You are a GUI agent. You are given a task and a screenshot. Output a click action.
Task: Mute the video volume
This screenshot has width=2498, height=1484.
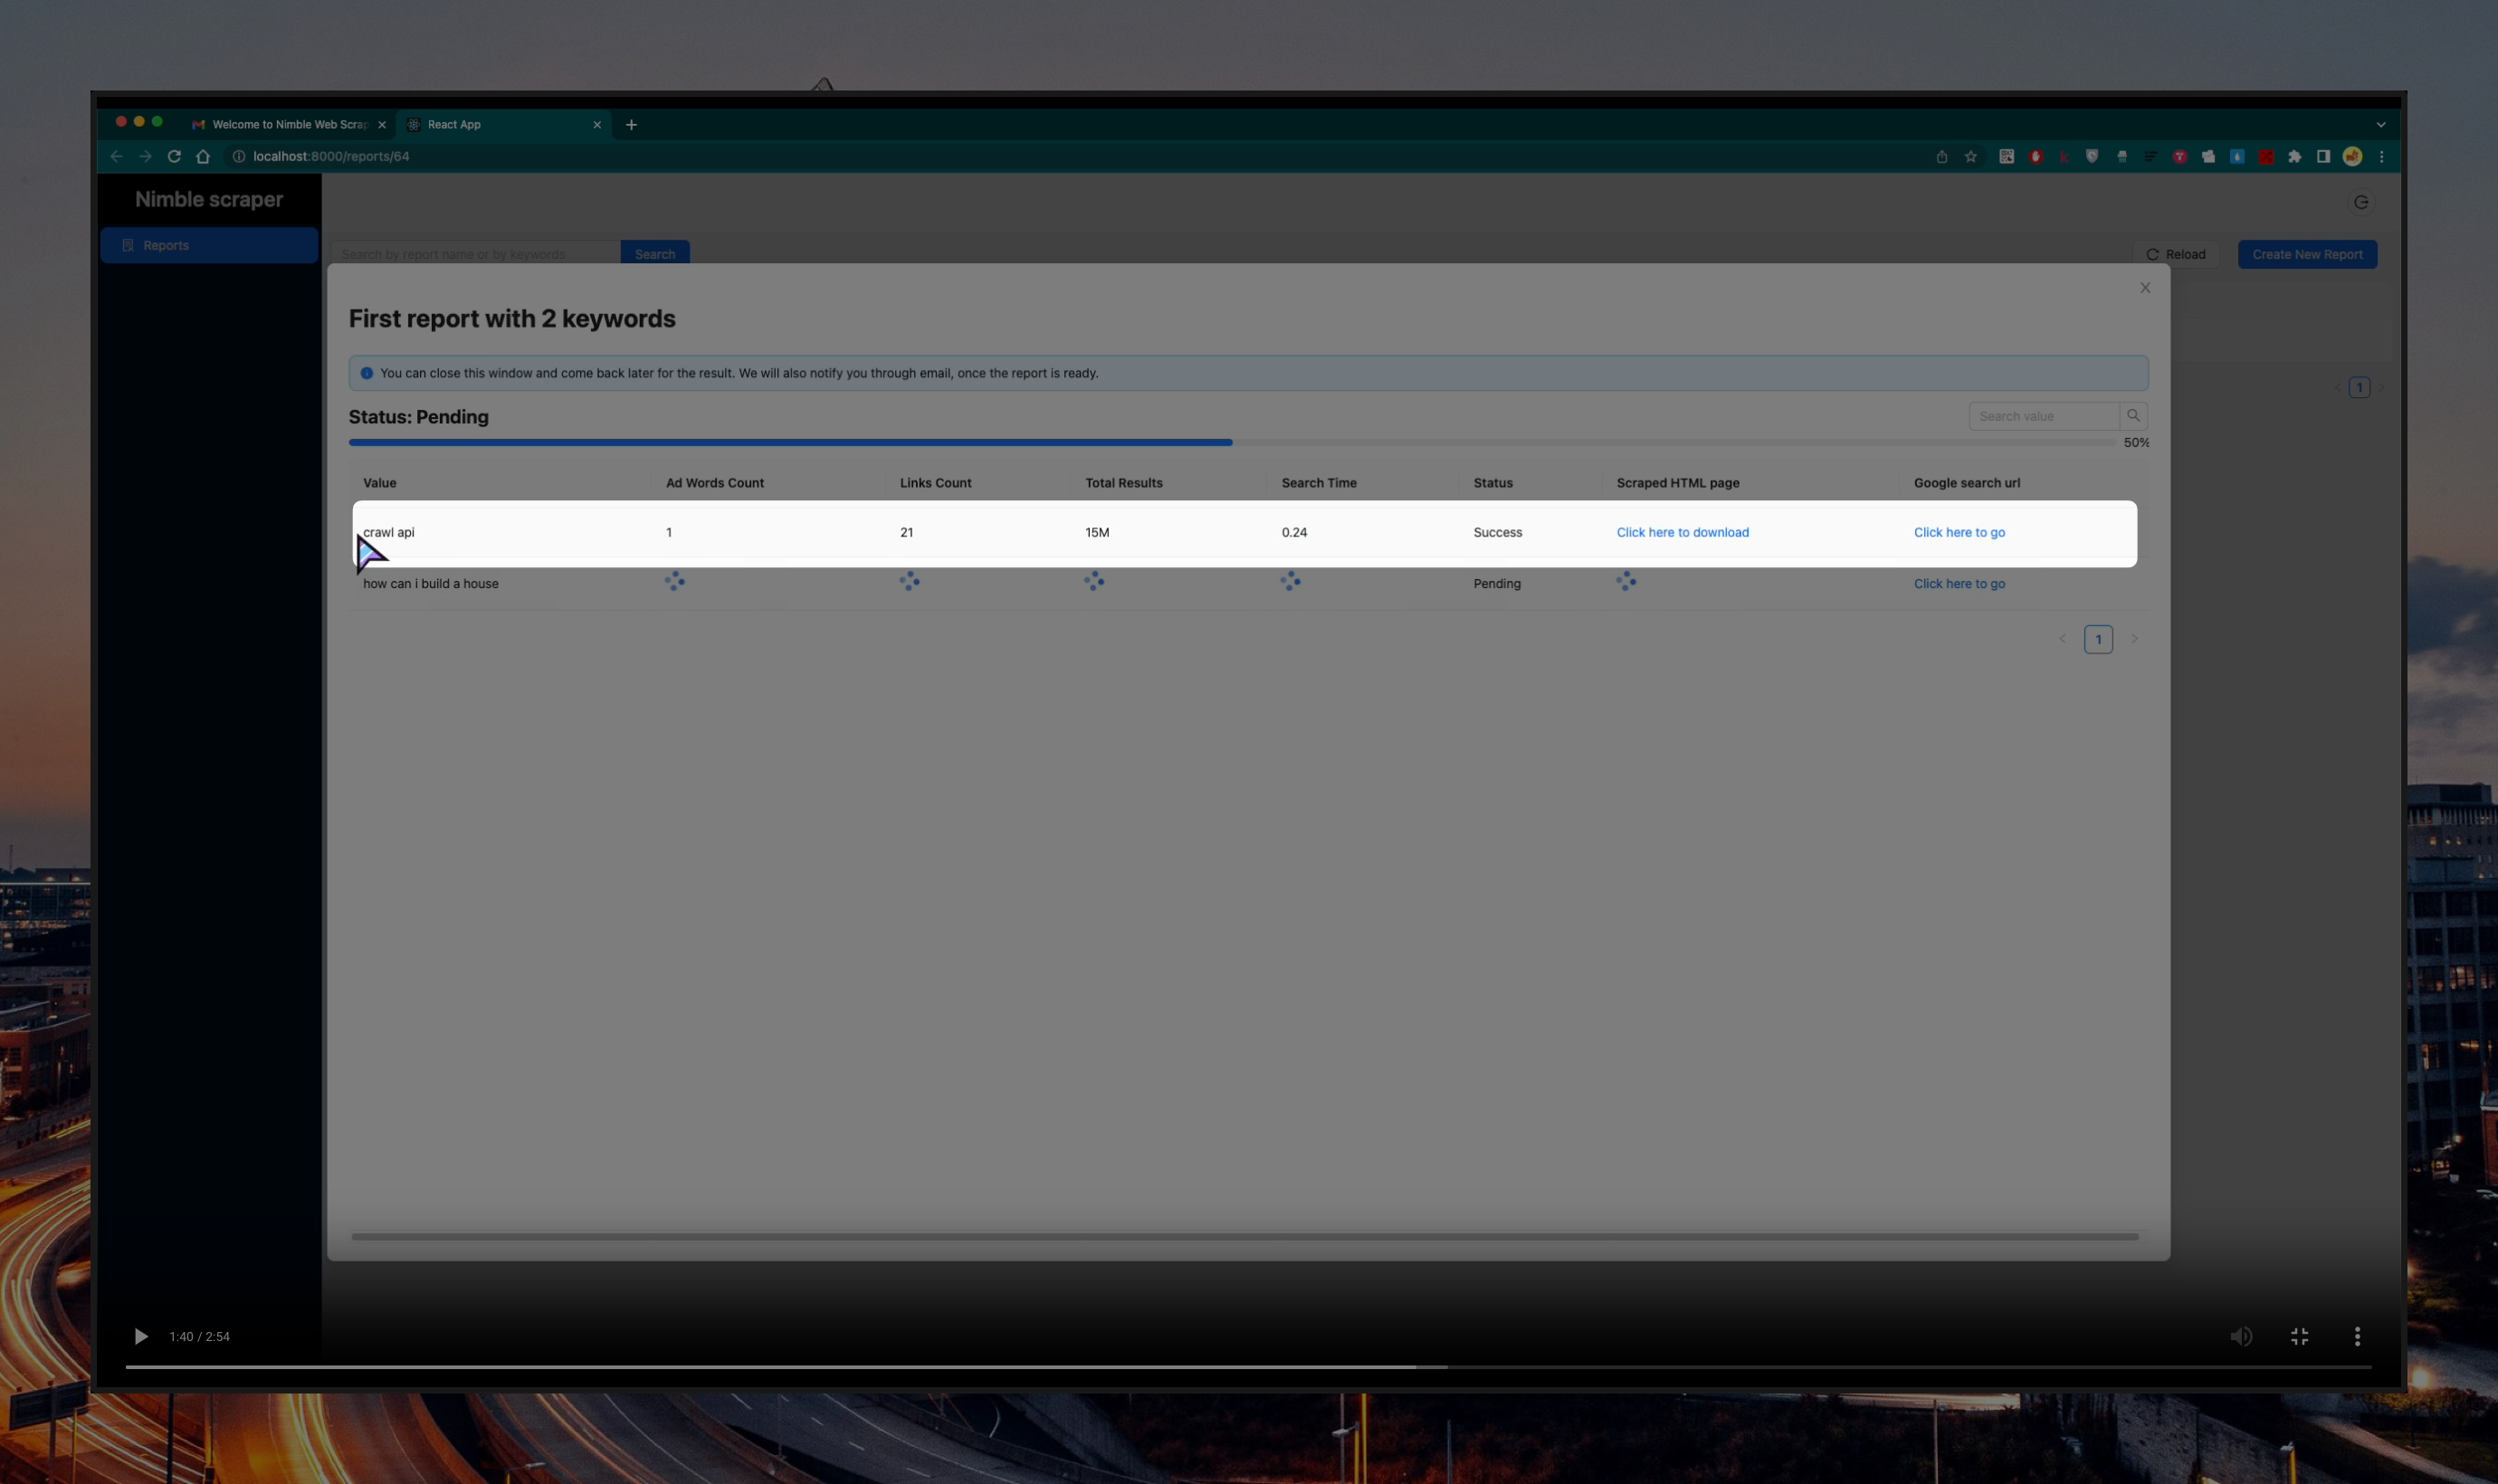[x=2240, y=1336]
